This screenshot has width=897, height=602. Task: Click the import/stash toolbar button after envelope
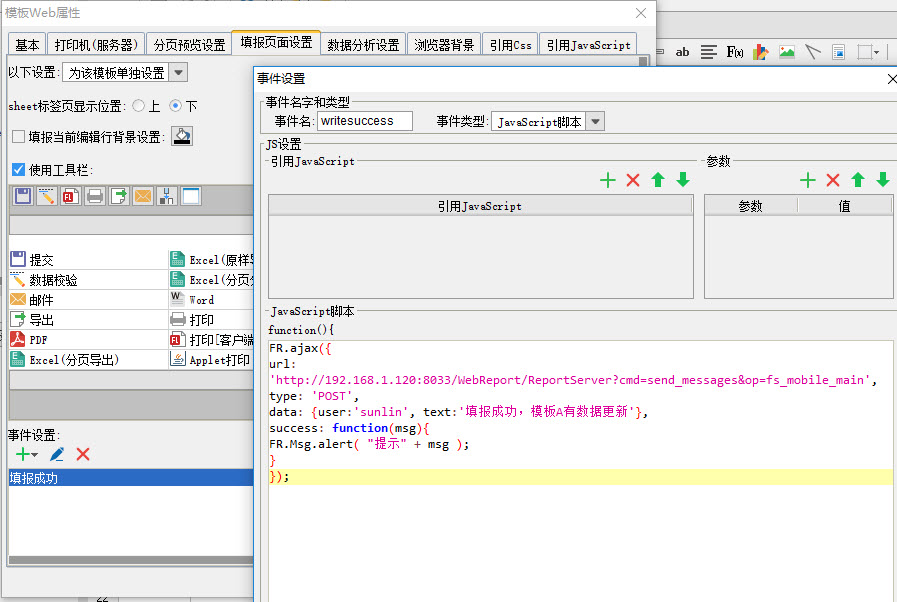[167, 196]
